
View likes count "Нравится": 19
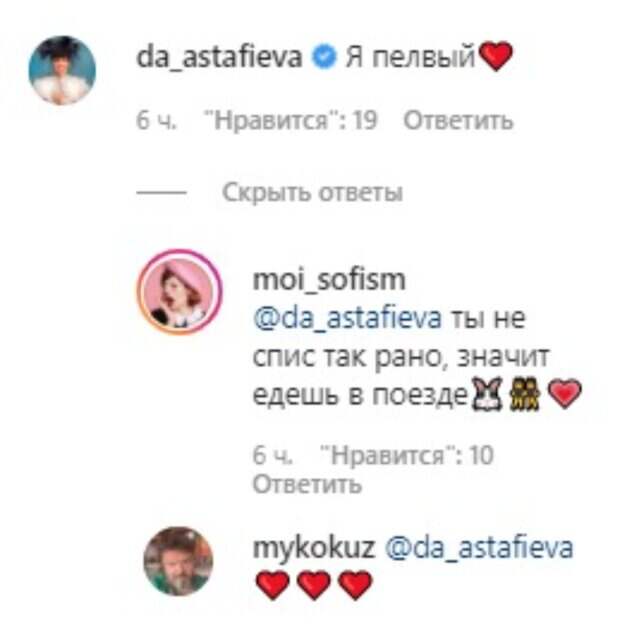coord(291,120)
